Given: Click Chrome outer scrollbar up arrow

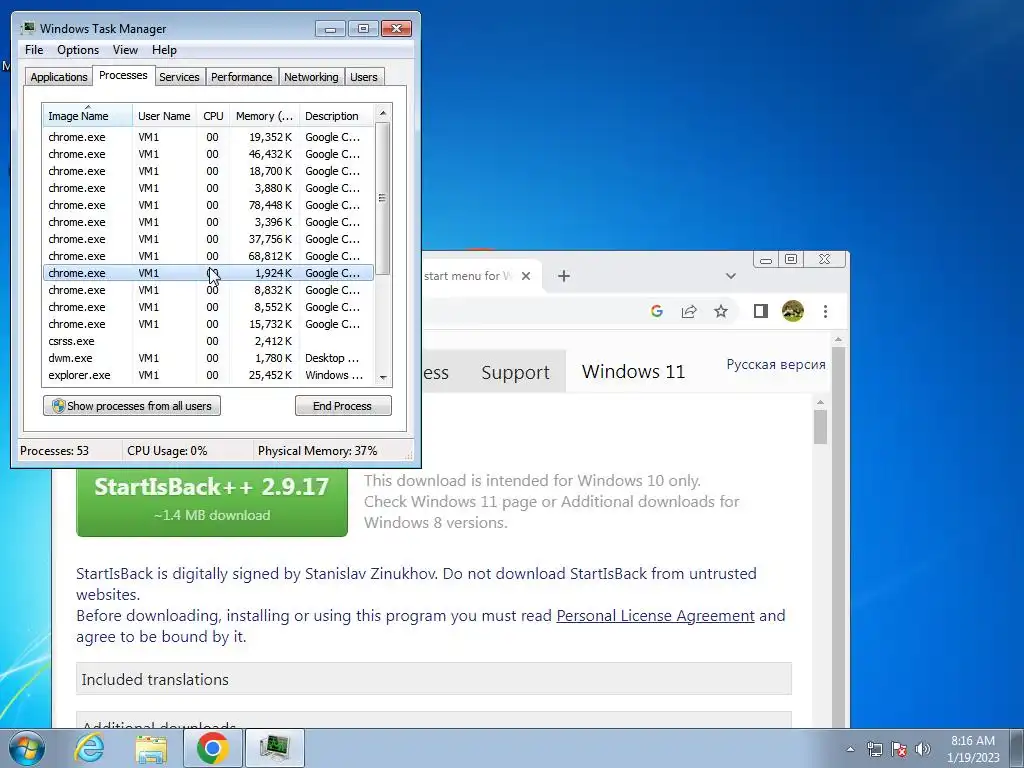Looking at the screenshot, I should (838, 340).
